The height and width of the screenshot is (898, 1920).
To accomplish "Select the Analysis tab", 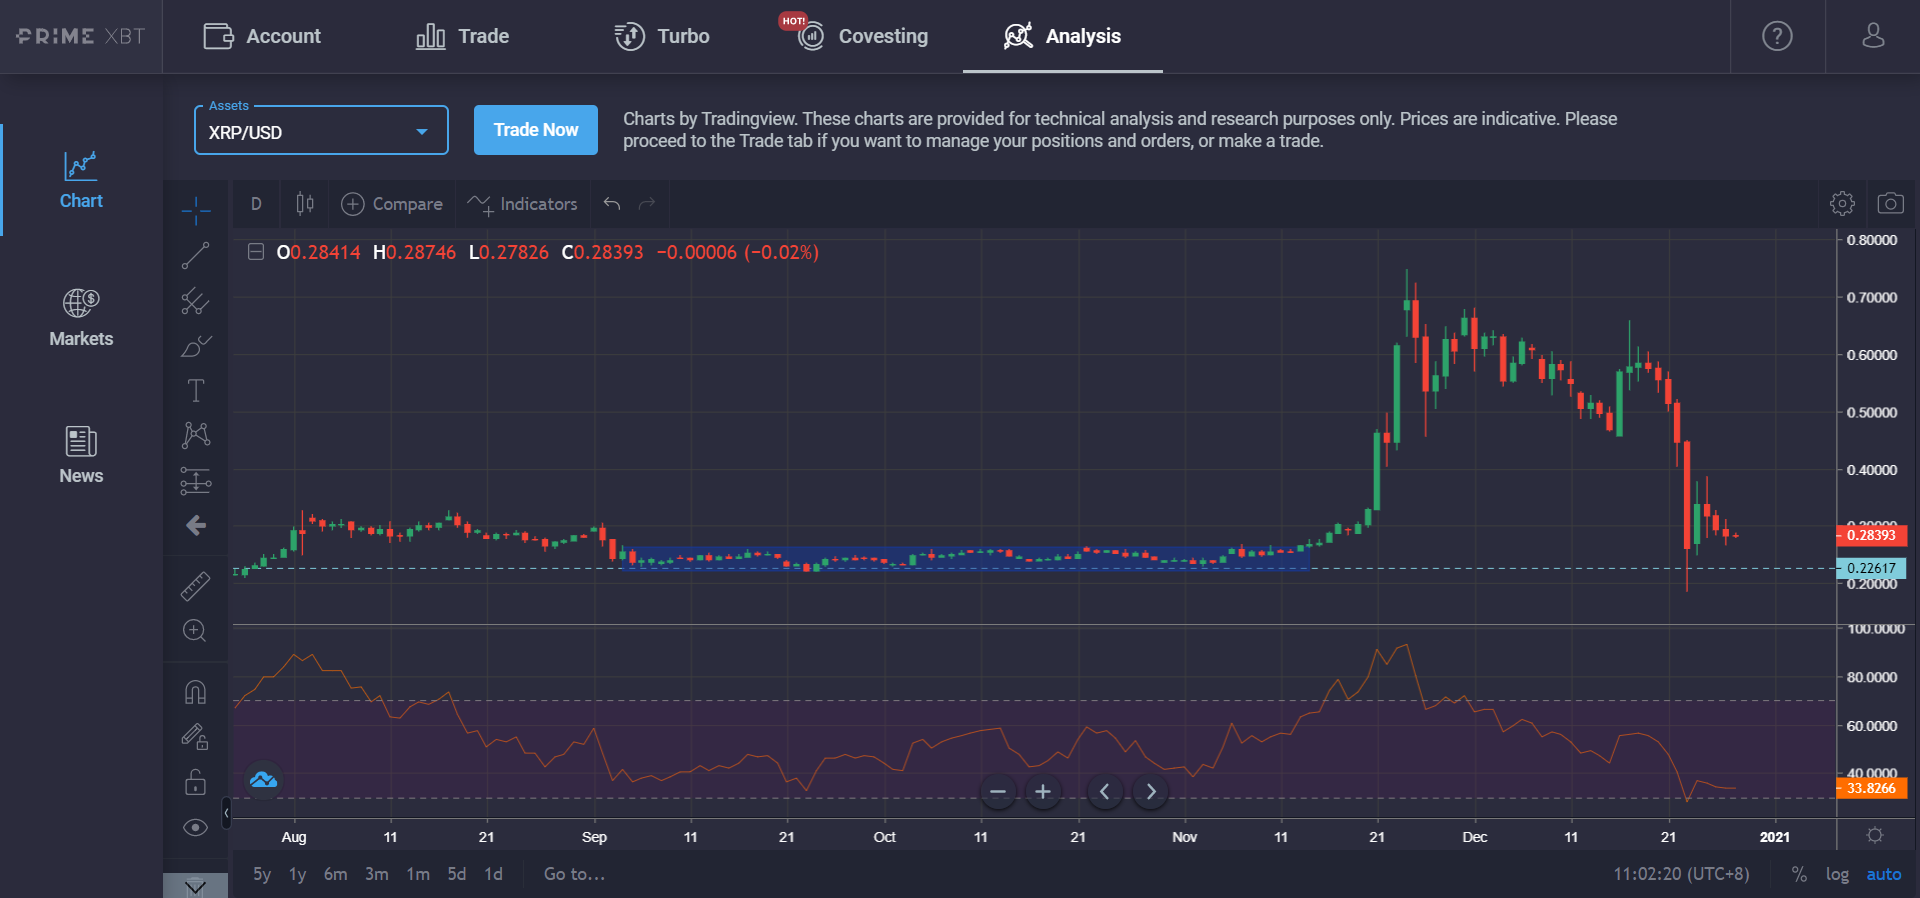I will coord(1062,36).
